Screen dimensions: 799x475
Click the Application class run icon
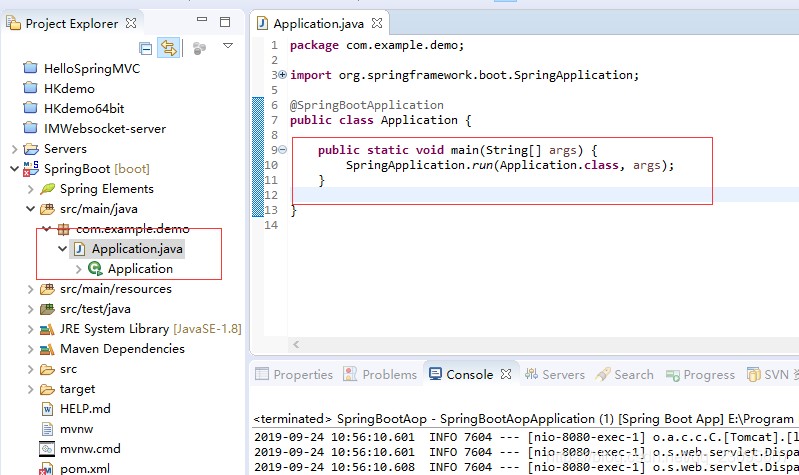[95, 269]
